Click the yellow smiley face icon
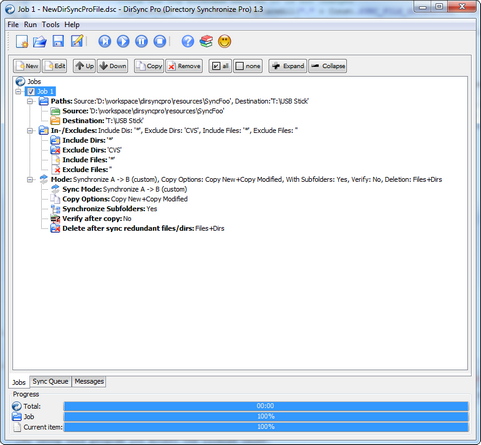 pos(225,42)
